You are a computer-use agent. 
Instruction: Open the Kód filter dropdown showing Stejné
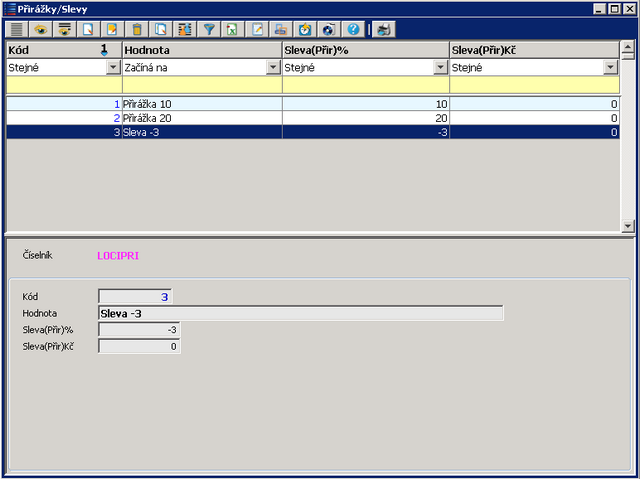[x=113, y=67]
